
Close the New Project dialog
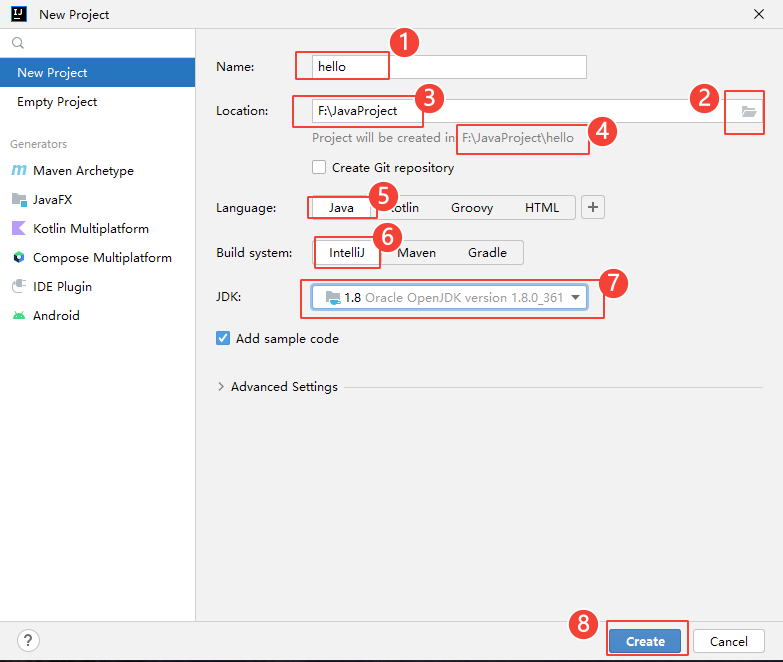[759, 14]
